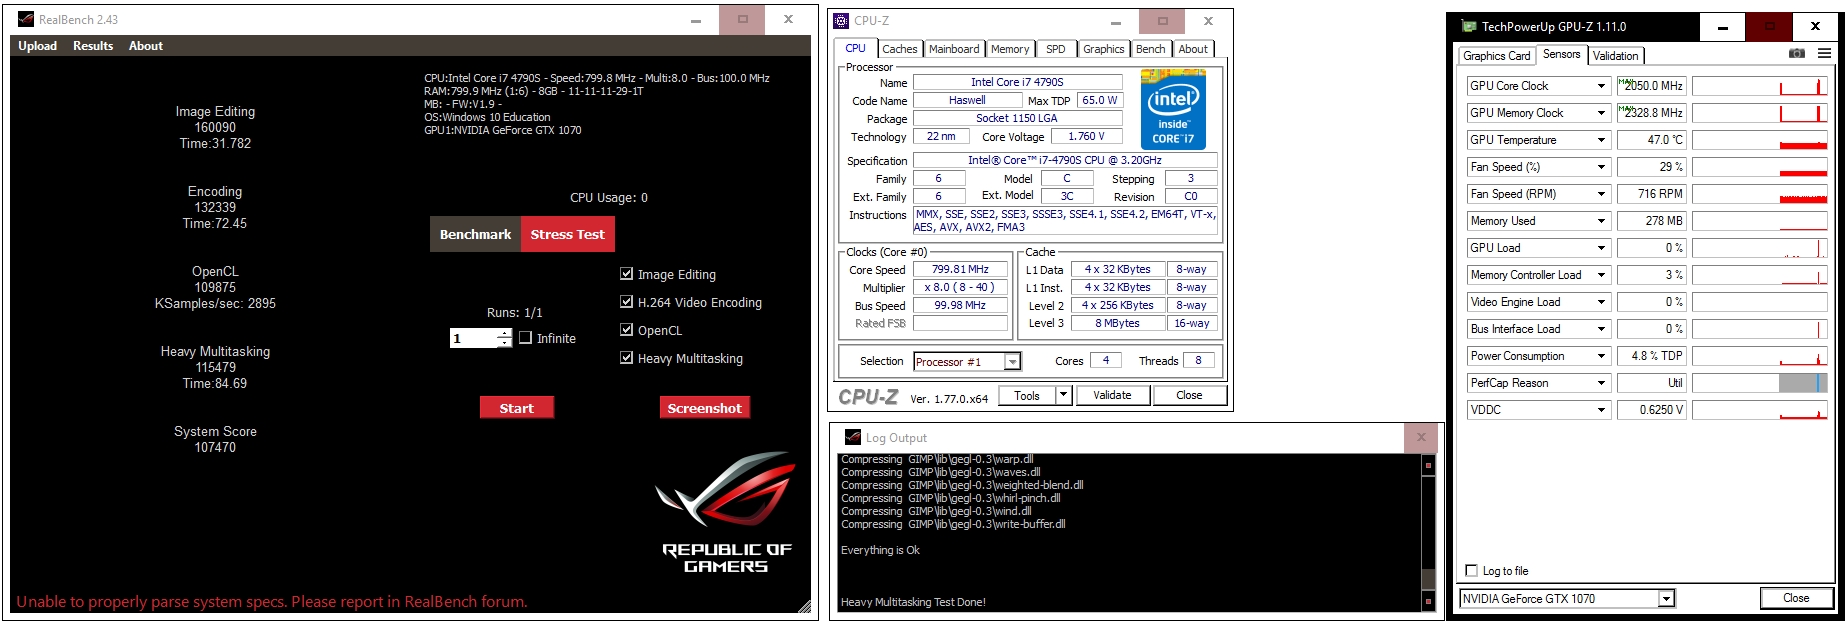Open the GPU-Z Validation tab
The width and height of the screenshot is (1847, 621).
click(x=1616, y=56)
